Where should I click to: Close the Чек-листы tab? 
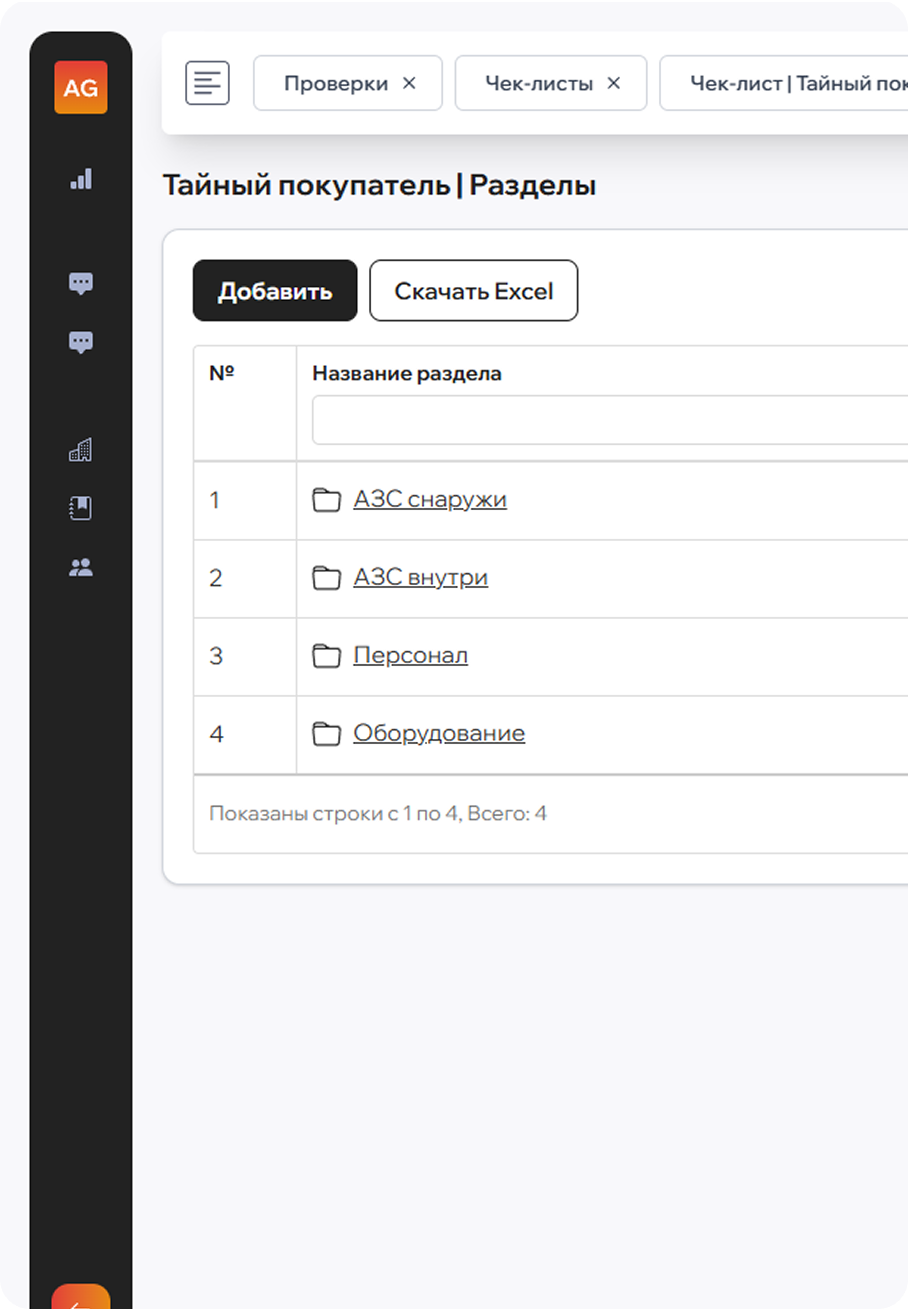(614, 83)
